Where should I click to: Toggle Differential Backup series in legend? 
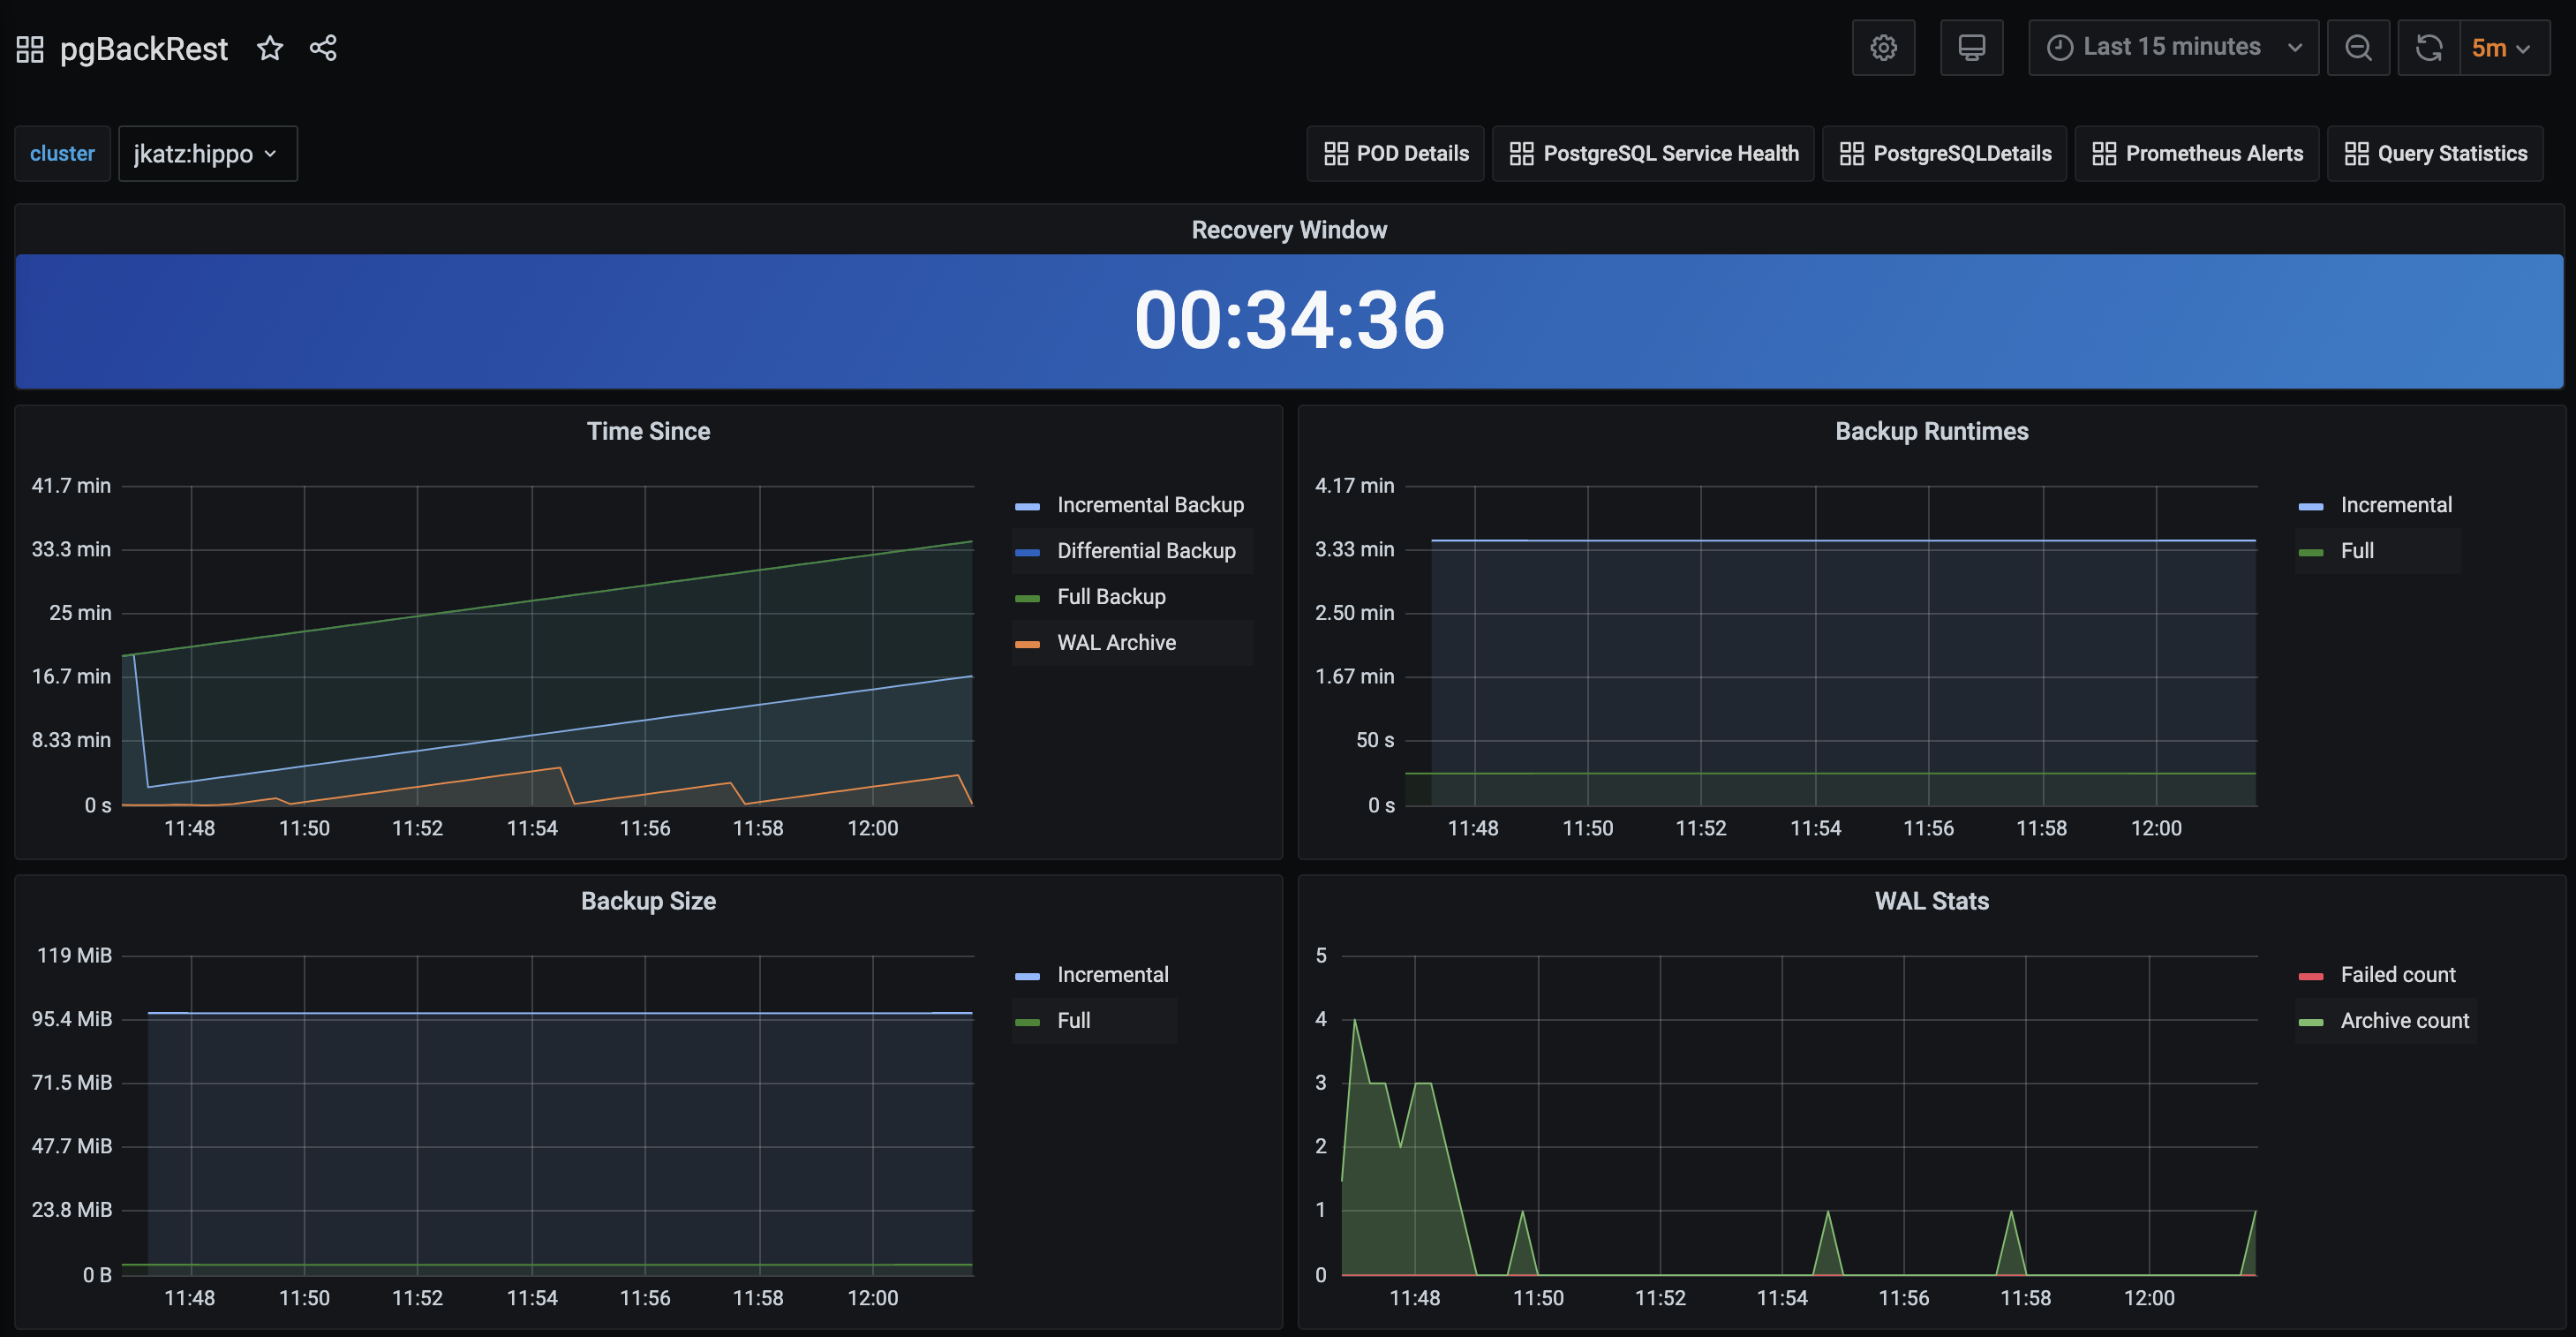1146,551
